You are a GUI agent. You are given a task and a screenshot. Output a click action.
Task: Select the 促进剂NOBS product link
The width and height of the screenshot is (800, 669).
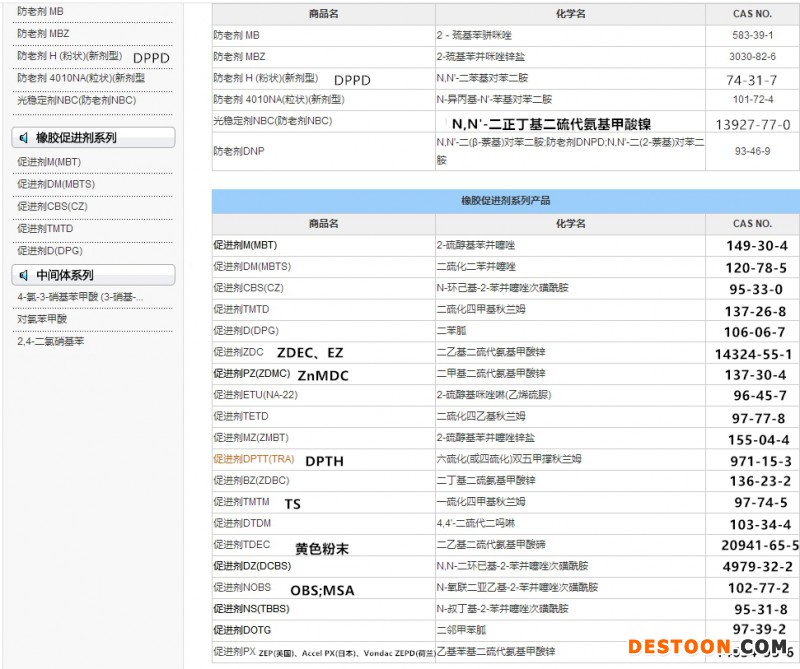pyautogui.click(x=242, y=588)
